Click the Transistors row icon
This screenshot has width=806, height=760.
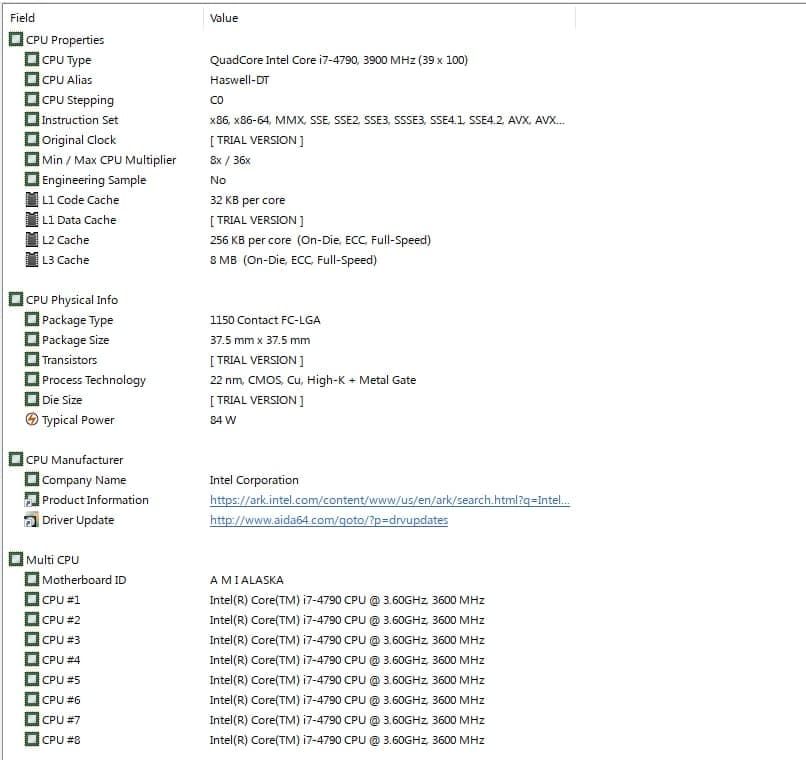click(x=32, y=359)
